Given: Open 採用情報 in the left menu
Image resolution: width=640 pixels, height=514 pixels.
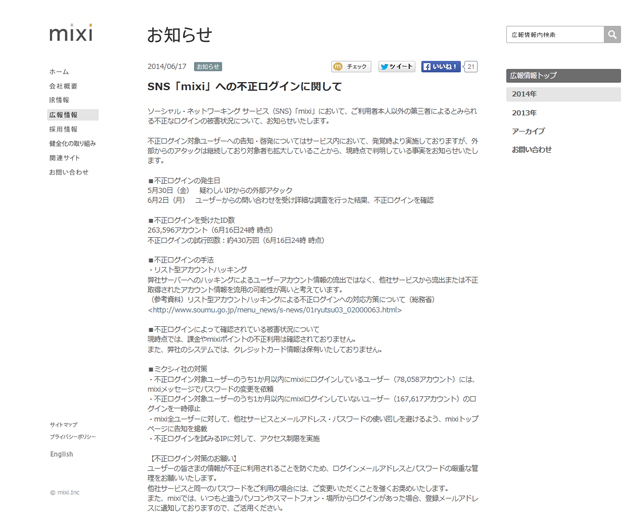Looking at the screenshot, I should [x=63, y=129].
